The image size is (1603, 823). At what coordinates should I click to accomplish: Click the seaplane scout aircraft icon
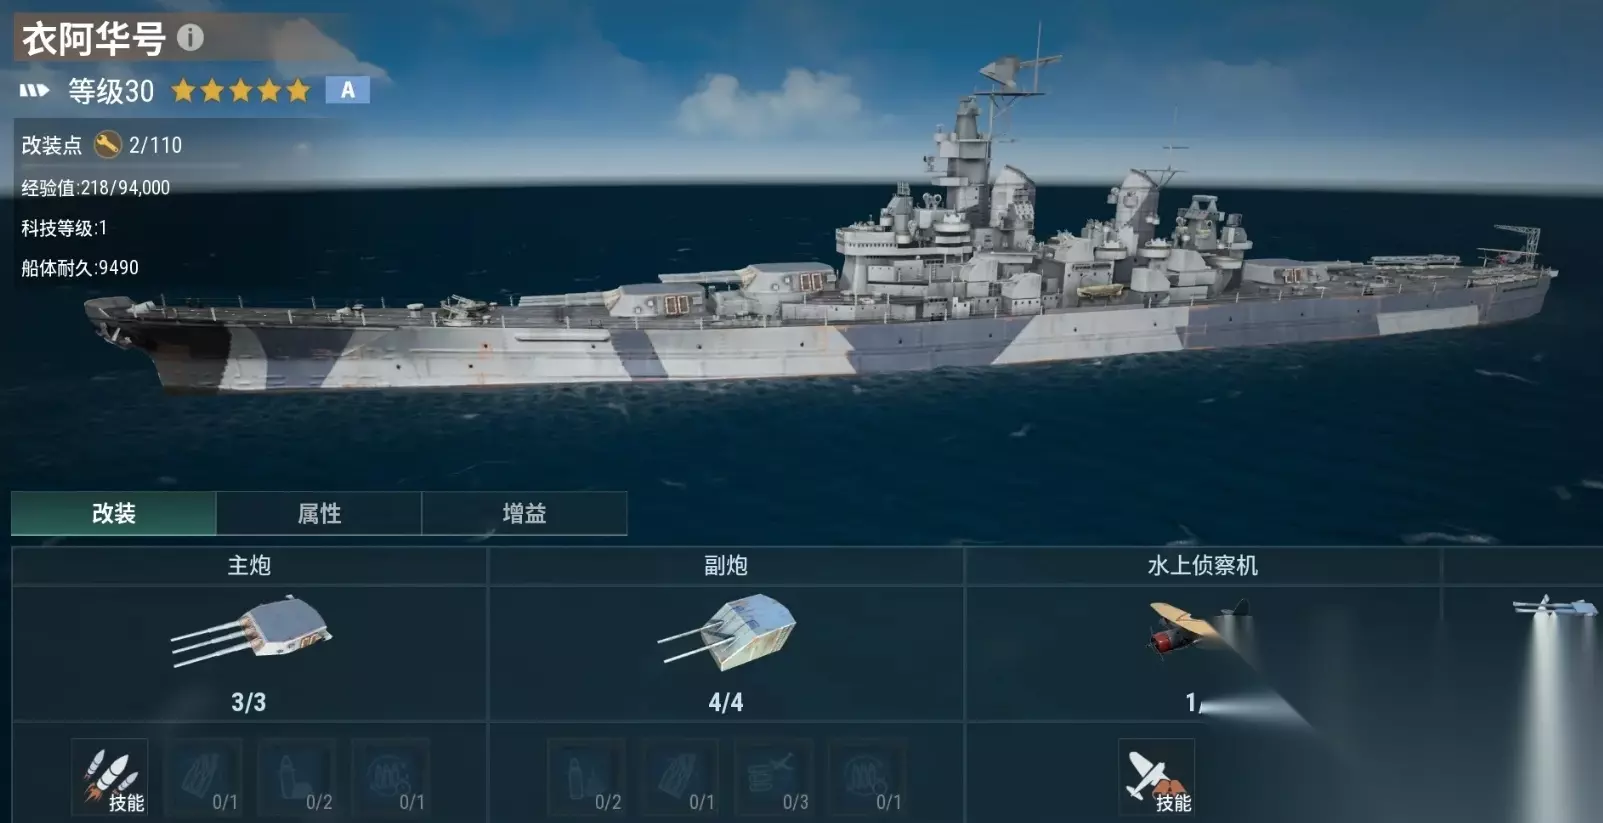coord(1198,628)
